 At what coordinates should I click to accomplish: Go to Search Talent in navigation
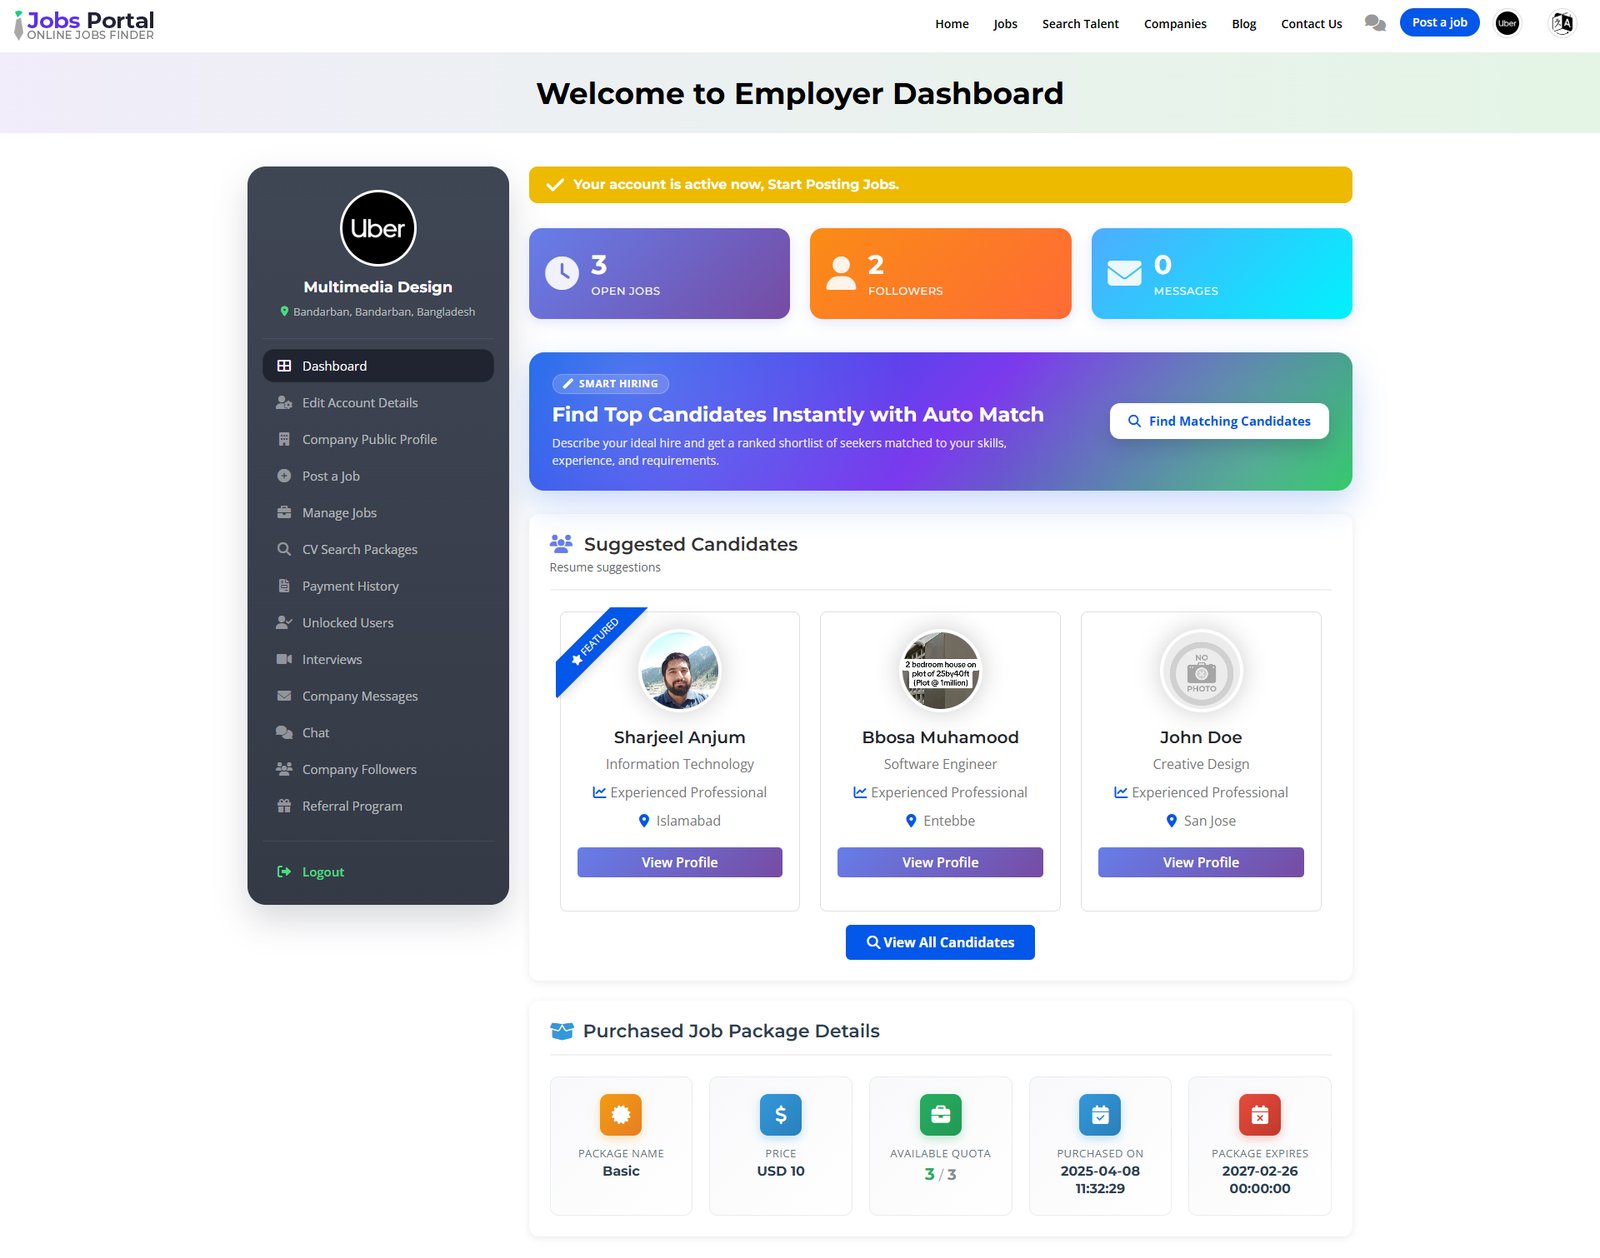(1080, 24)
